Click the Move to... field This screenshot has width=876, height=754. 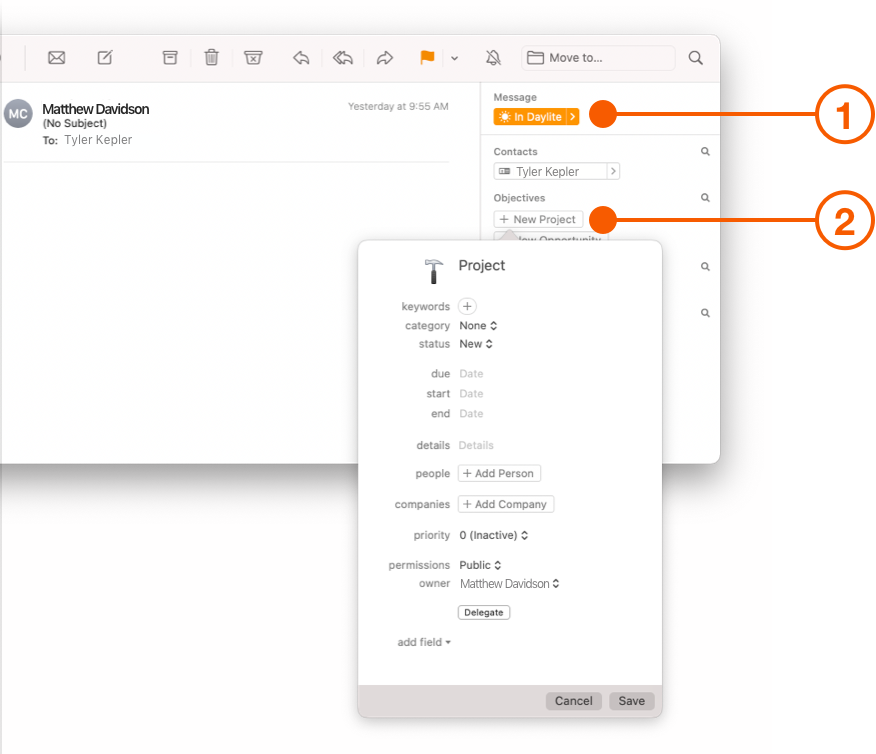(597, 57)
